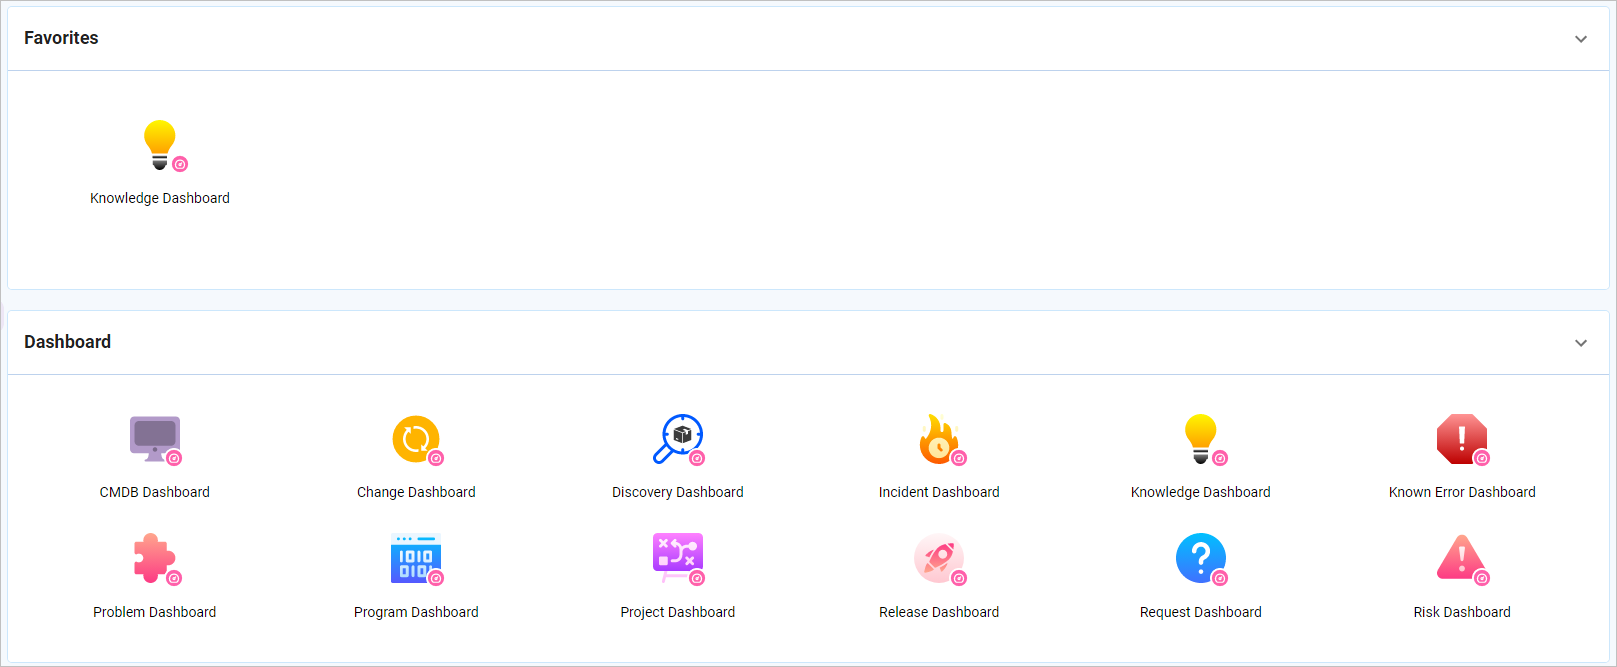This screenshot has width=1617, height=667.
Task: Open the Discovery Dashboard magnifier icon
Action: pyautogui.click(x=678, y=439)
